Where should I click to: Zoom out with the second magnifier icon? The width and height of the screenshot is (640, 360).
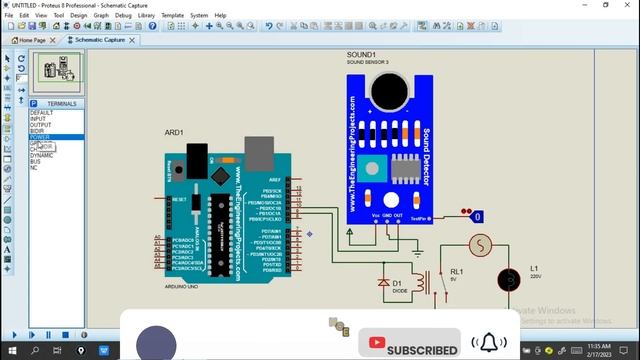click(x=230, y=26)
